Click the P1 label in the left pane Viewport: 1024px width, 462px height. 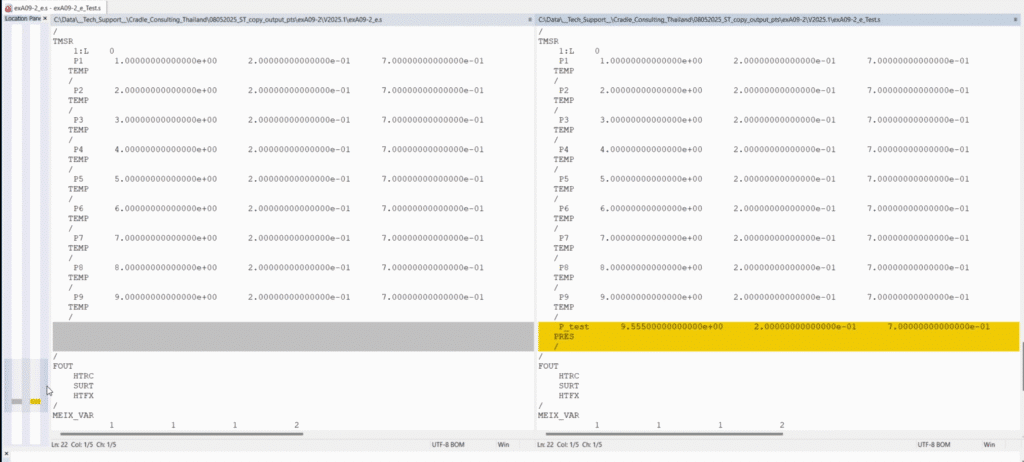(78, 61)
